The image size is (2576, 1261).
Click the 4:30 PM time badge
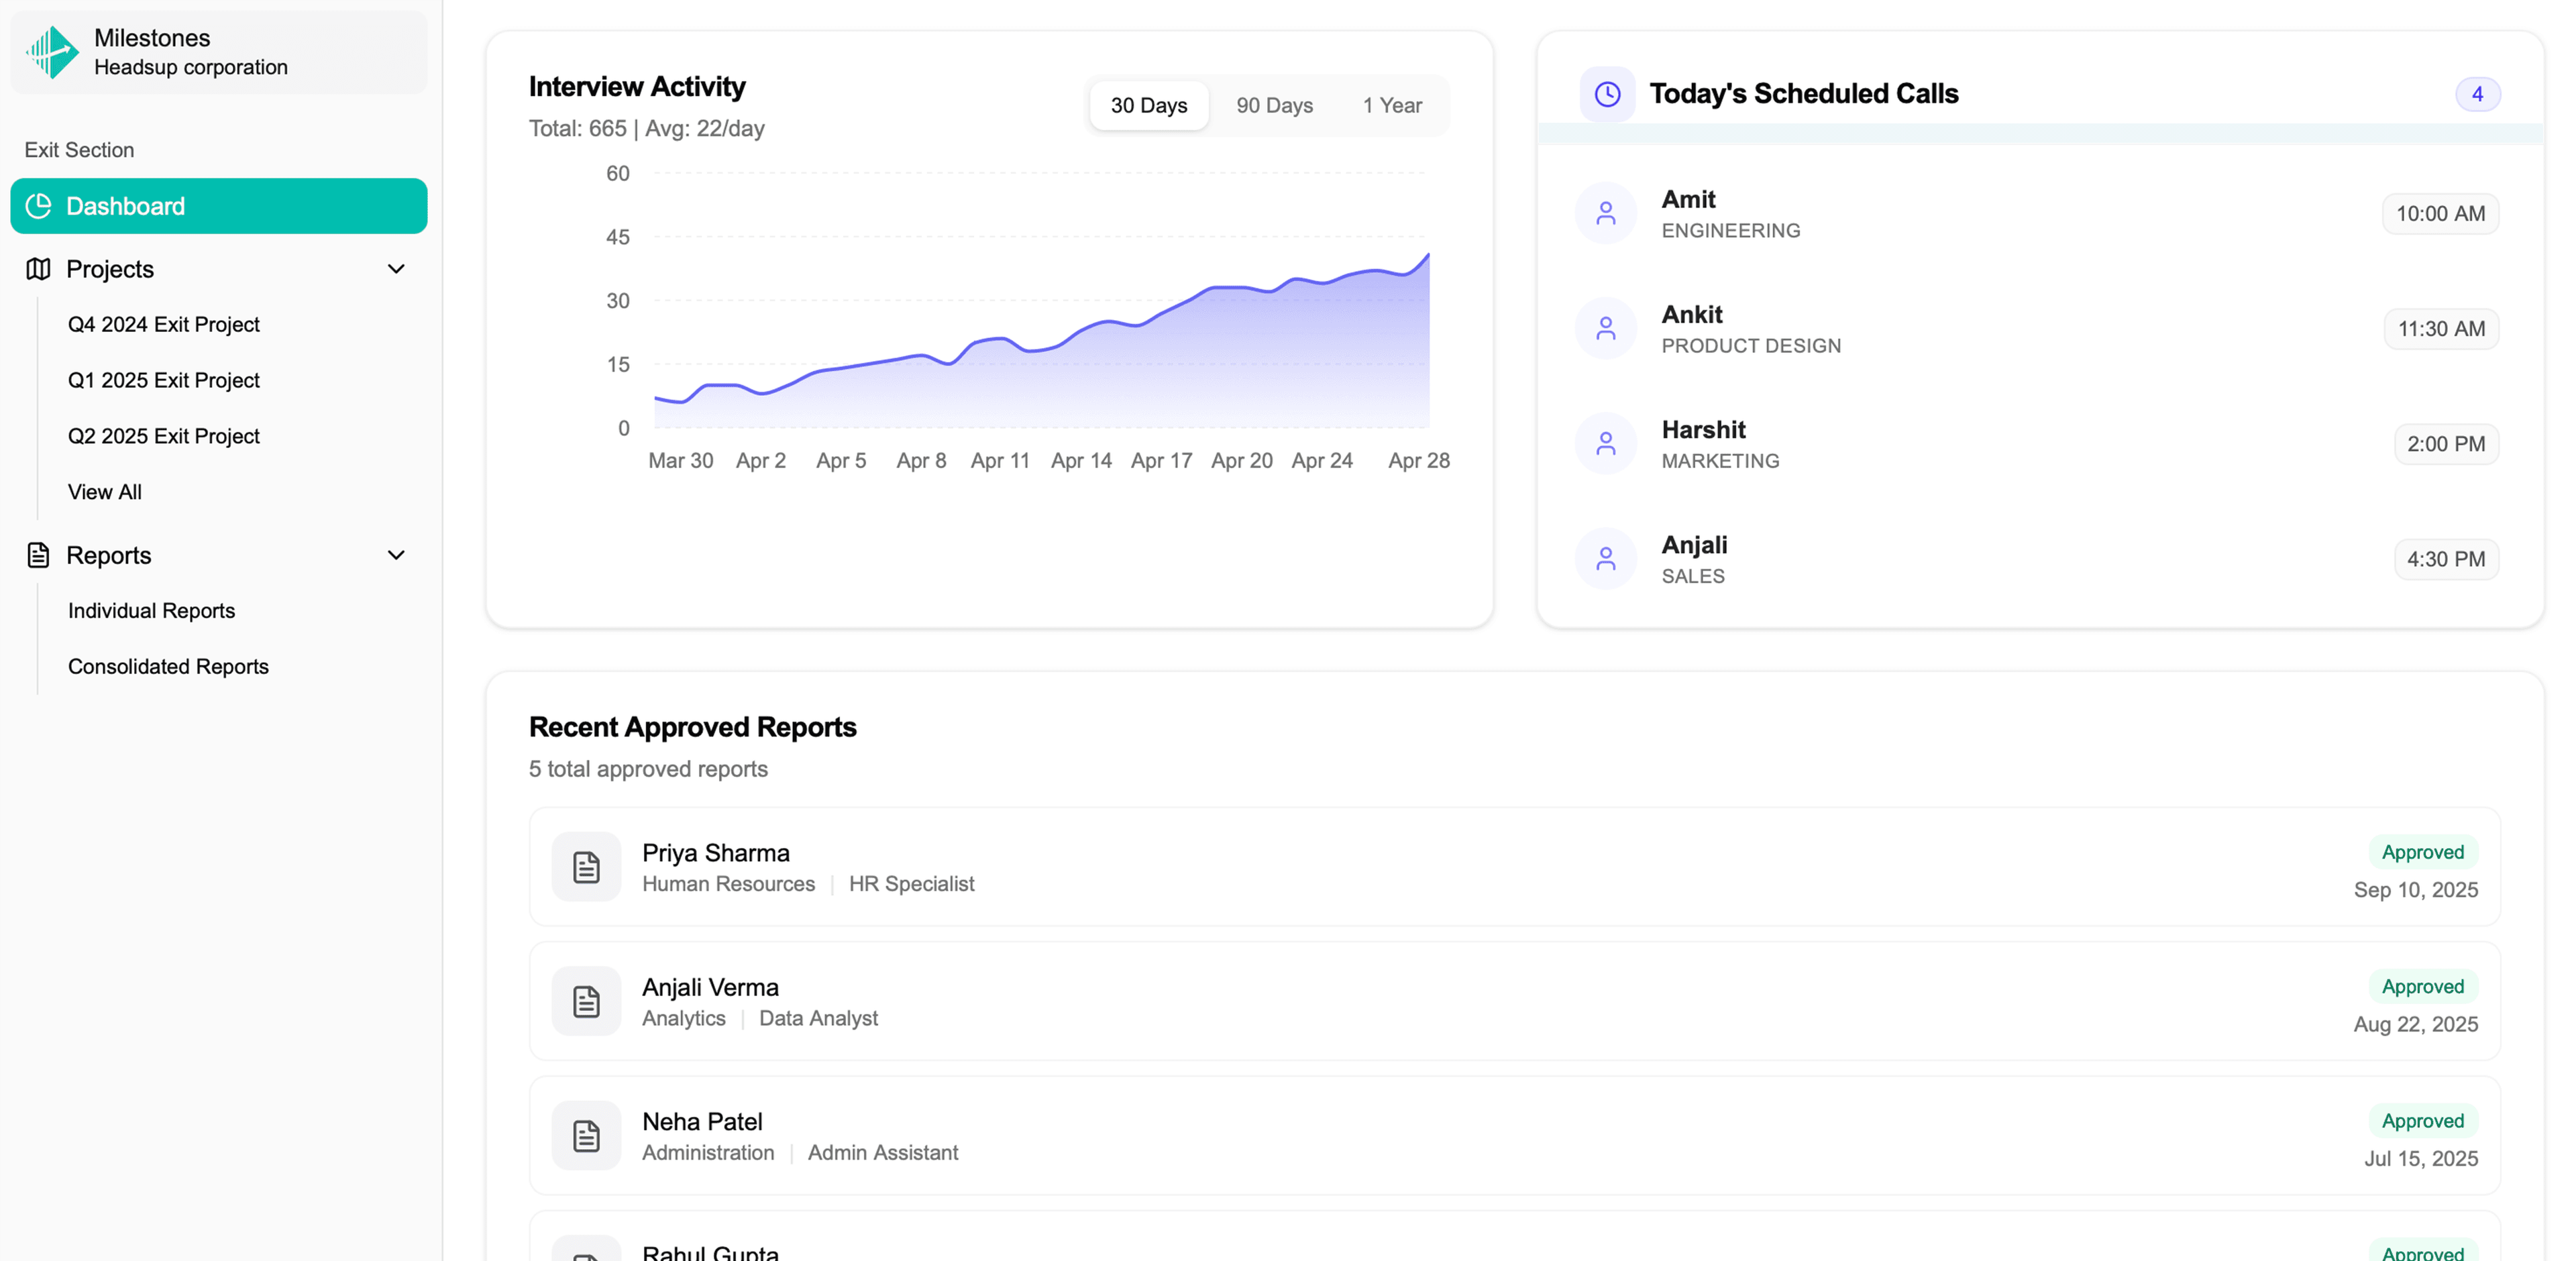[x=2446, y=558]
